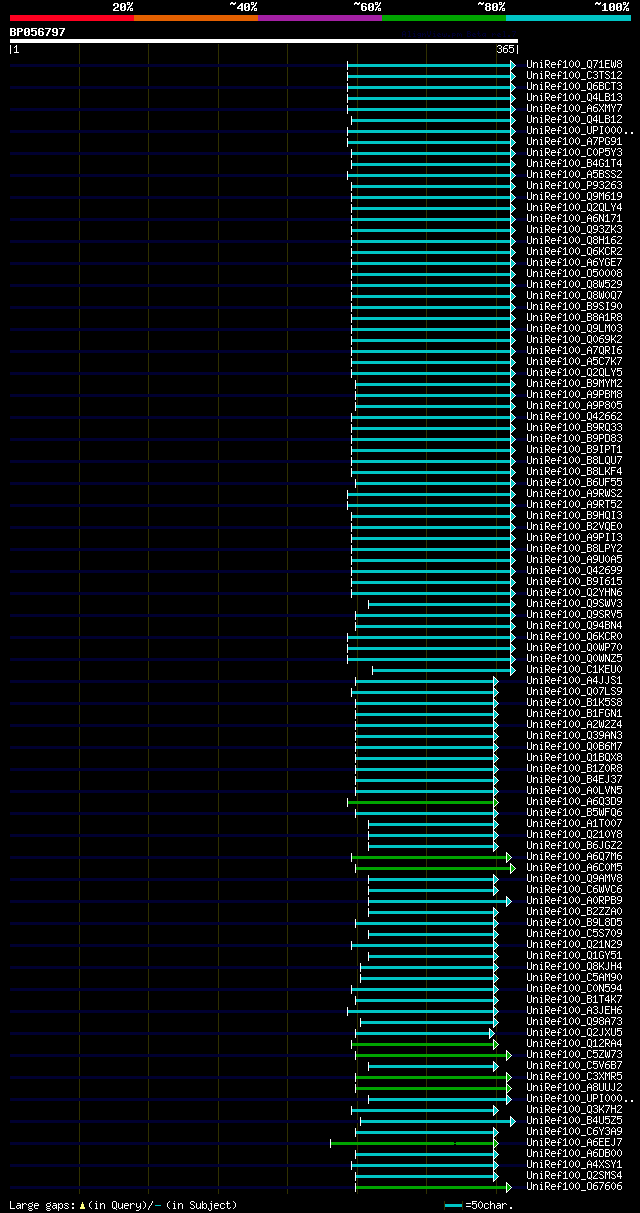Viewport: 640px width, 1213px height.
Task: Select the UniRef100_C1KEU0 label
Action: 574,669
